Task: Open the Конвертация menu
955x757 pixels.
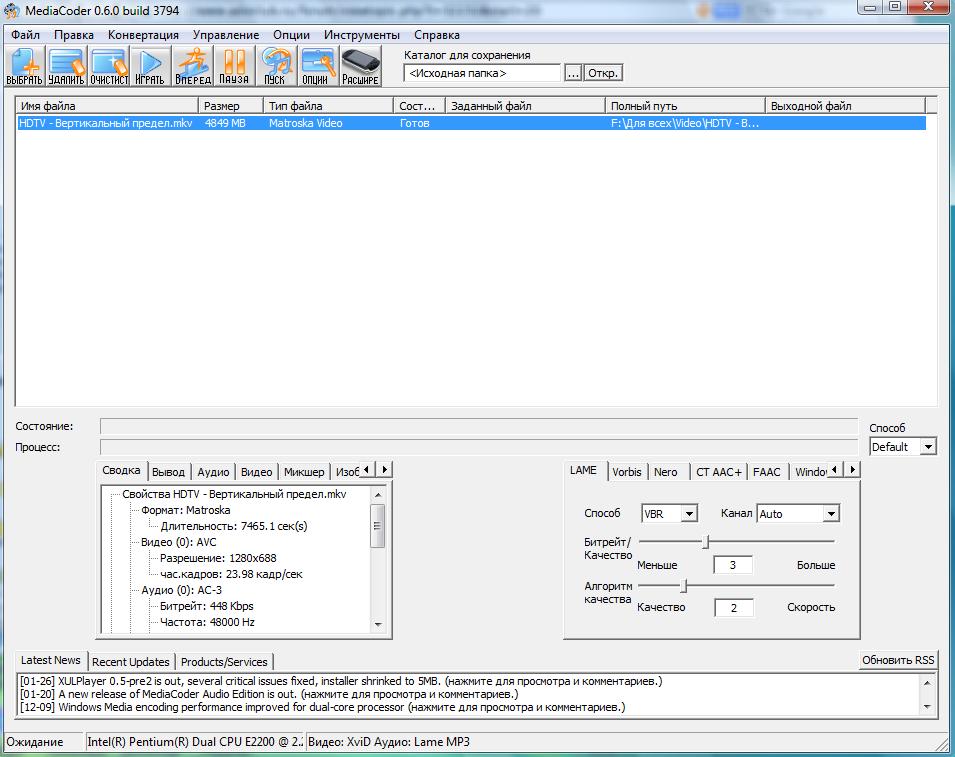Action: [x=143, y=35]
